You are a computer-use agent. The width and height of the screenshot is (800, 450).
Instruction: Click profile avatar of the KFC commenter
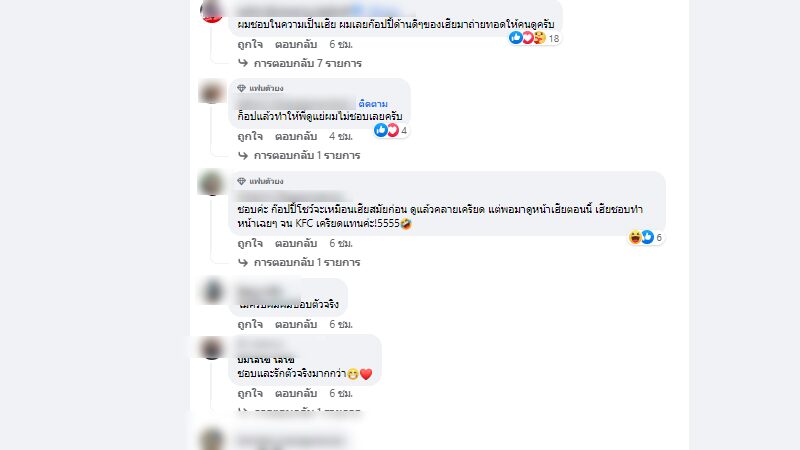212,183
